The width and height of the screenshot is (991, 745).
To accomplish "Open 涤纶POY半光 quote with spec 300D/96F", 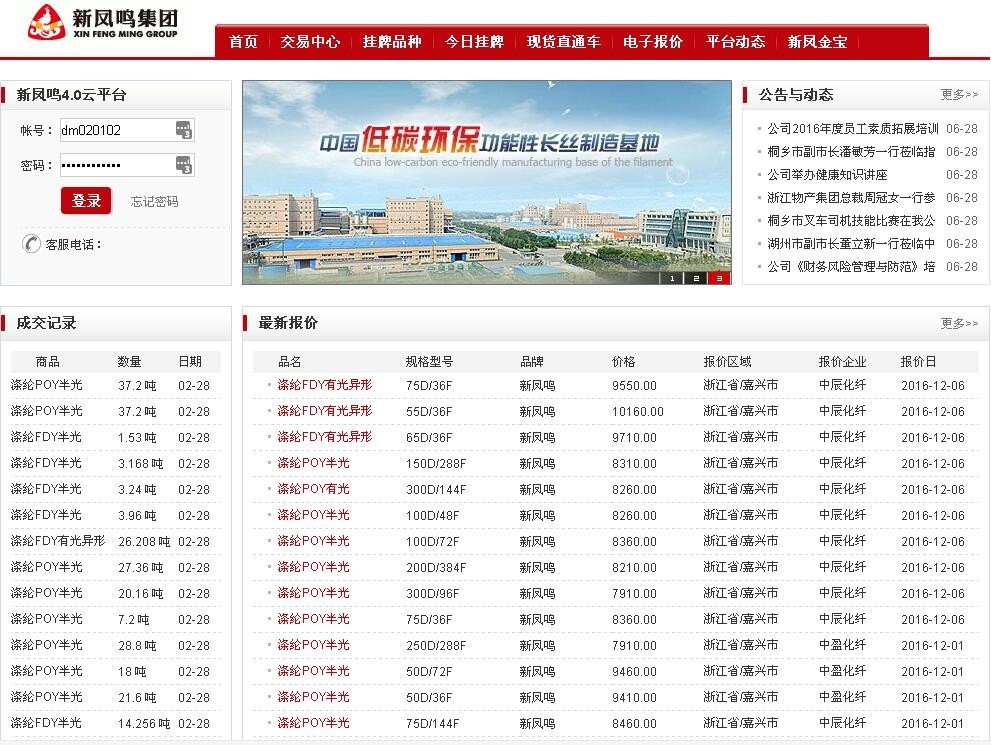I will pyautogui.click(x=313, y=593).
